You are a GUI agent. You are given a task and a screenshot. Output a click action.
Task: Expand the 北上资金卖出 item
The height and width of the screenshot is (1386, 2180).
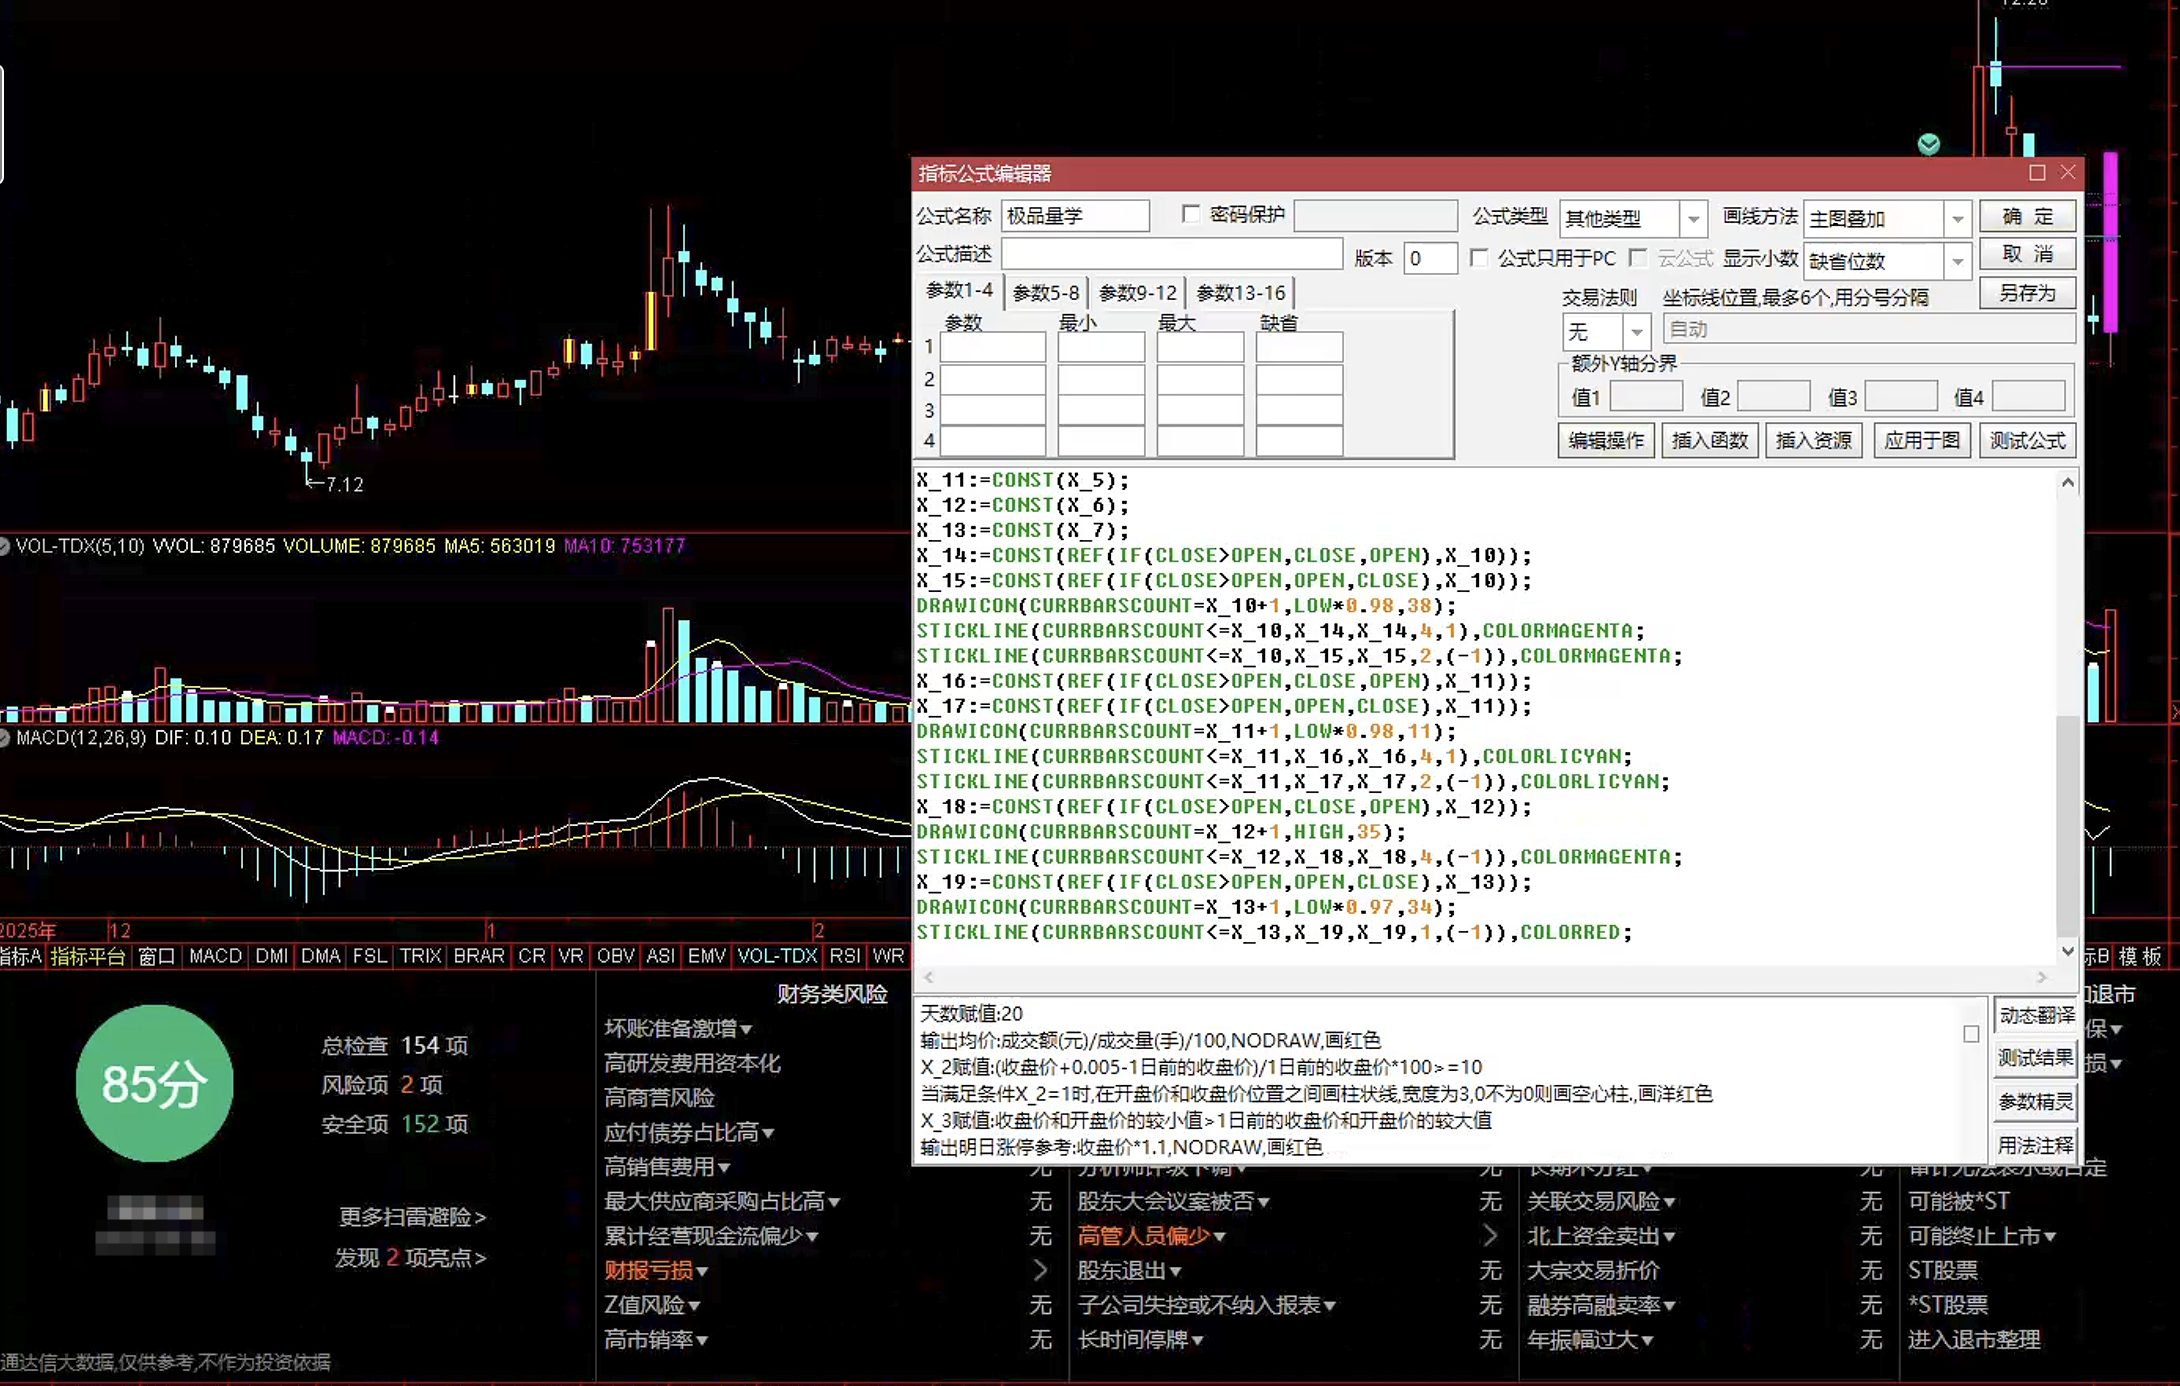point(1669,1238)
